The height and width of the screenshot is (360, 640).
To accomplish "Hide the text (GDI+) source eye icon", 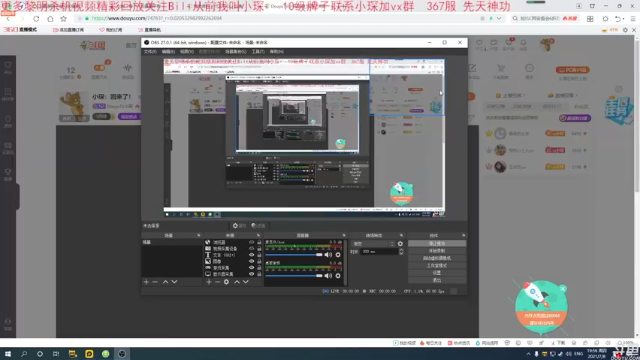I will point(251,255).
